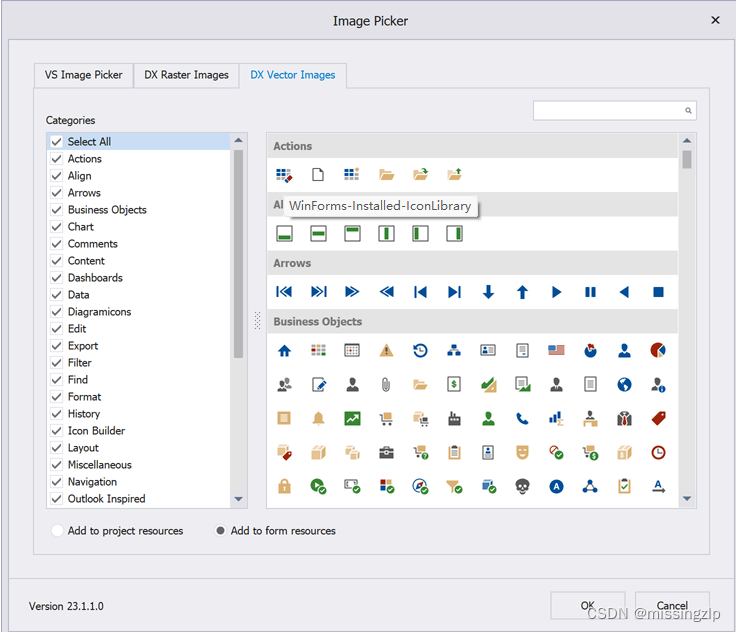Pick the calendar icon in Business Objects
Viewport: 736px width, 632px height.
pos(352,350)
